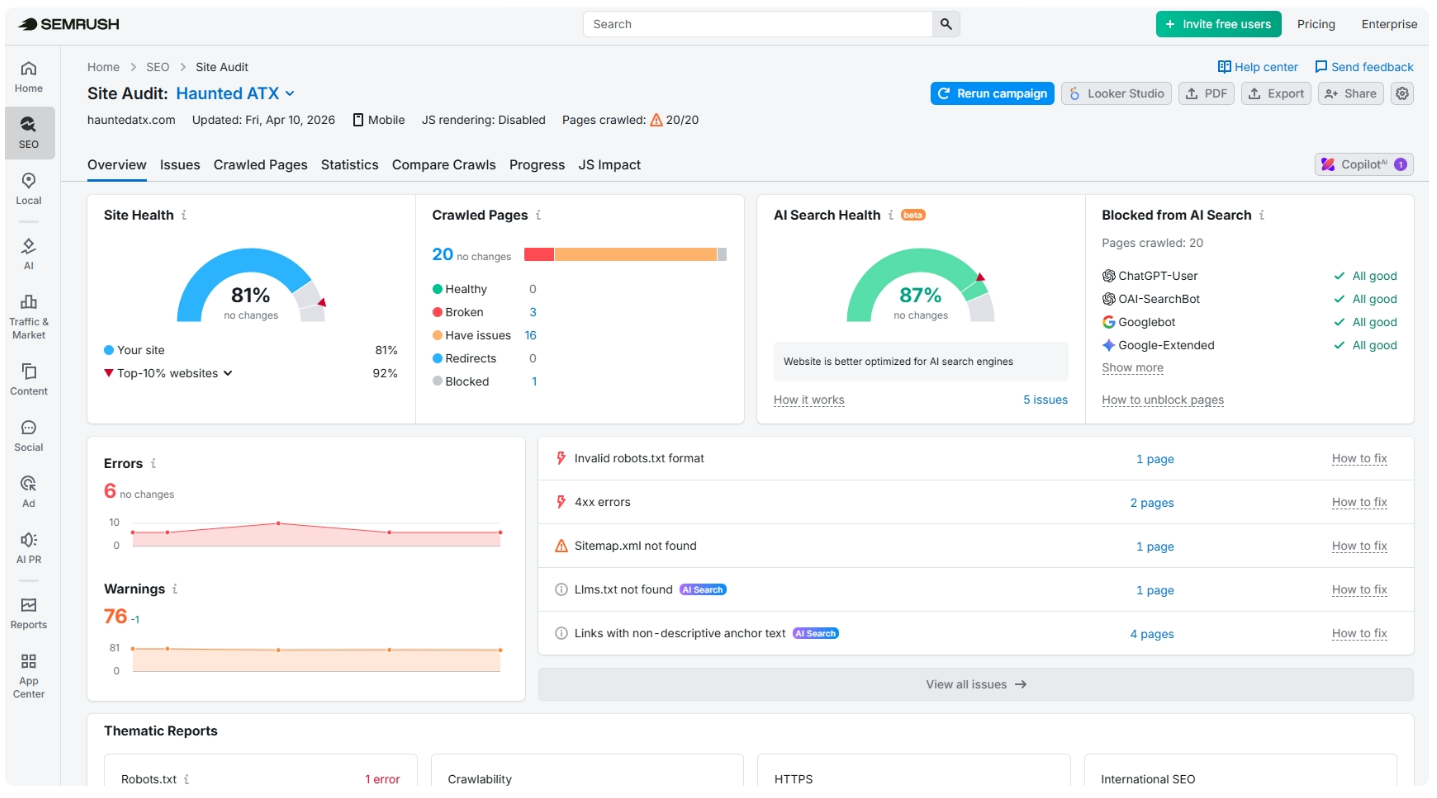
Task: Open the 5 issues link
Action: coord(1045,400)
